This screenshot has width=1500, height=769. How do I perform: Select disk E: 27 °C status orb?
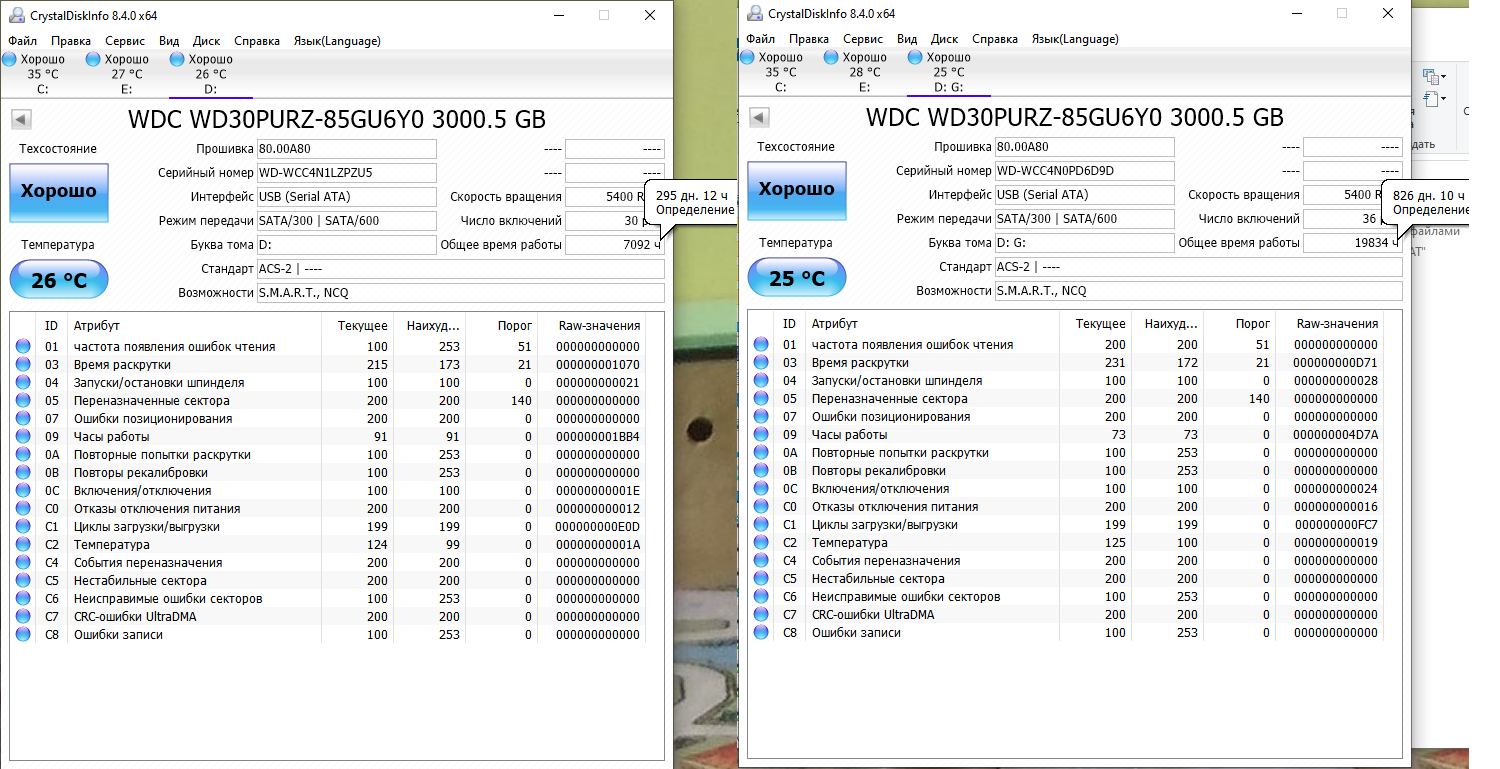(93, 60)
